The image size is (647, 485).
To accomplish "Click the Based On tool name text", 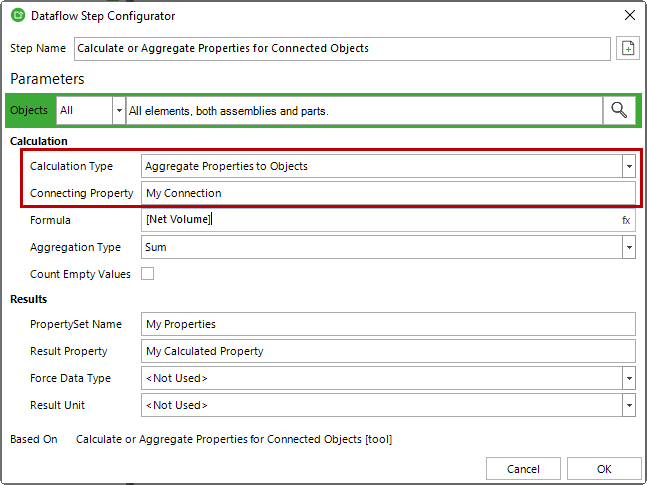I will coord(234,439).
